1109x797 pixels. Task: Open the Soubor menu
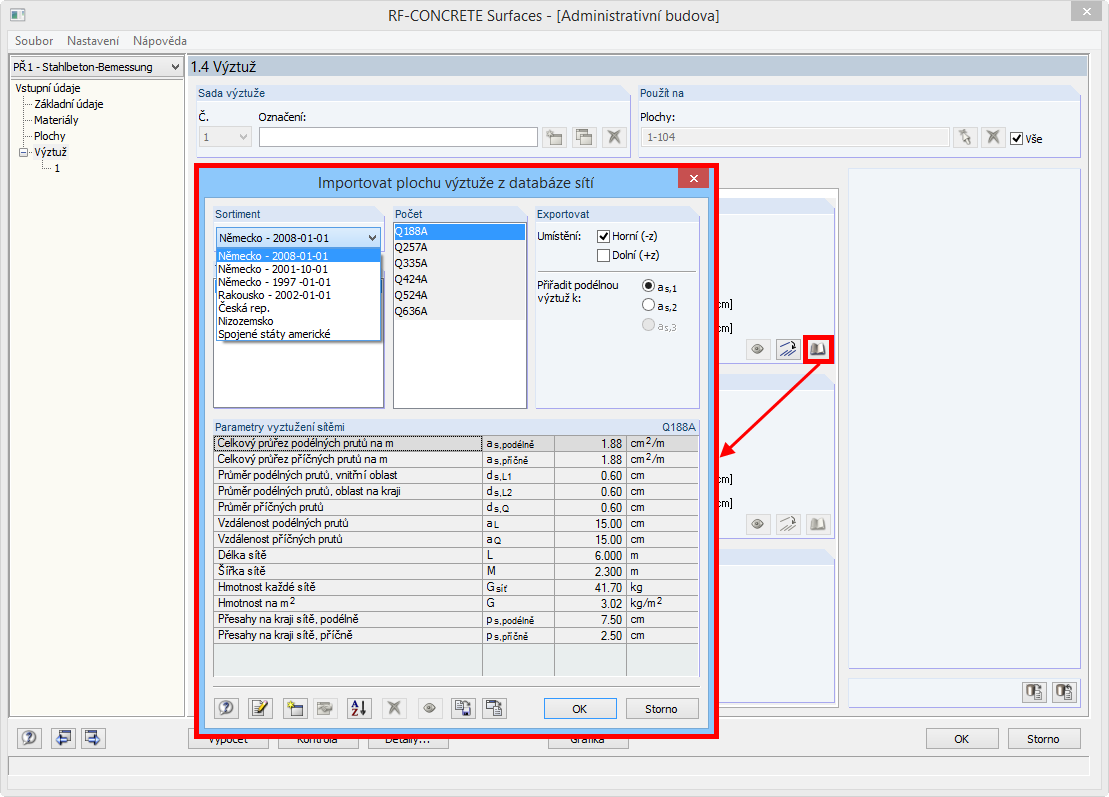pos(34,41)
